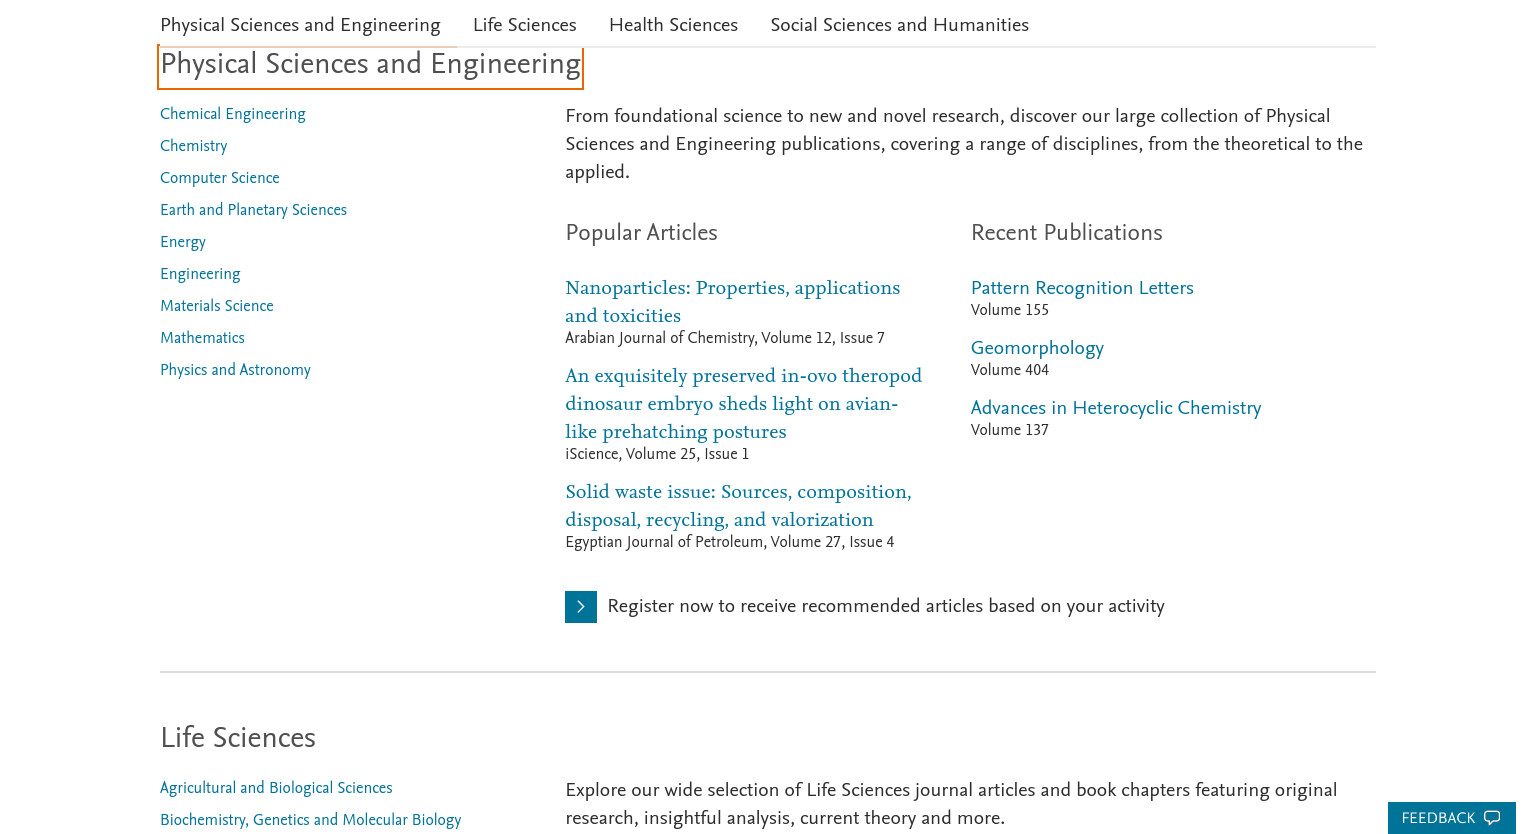Open the Computer Science link

tap(220, 178)
